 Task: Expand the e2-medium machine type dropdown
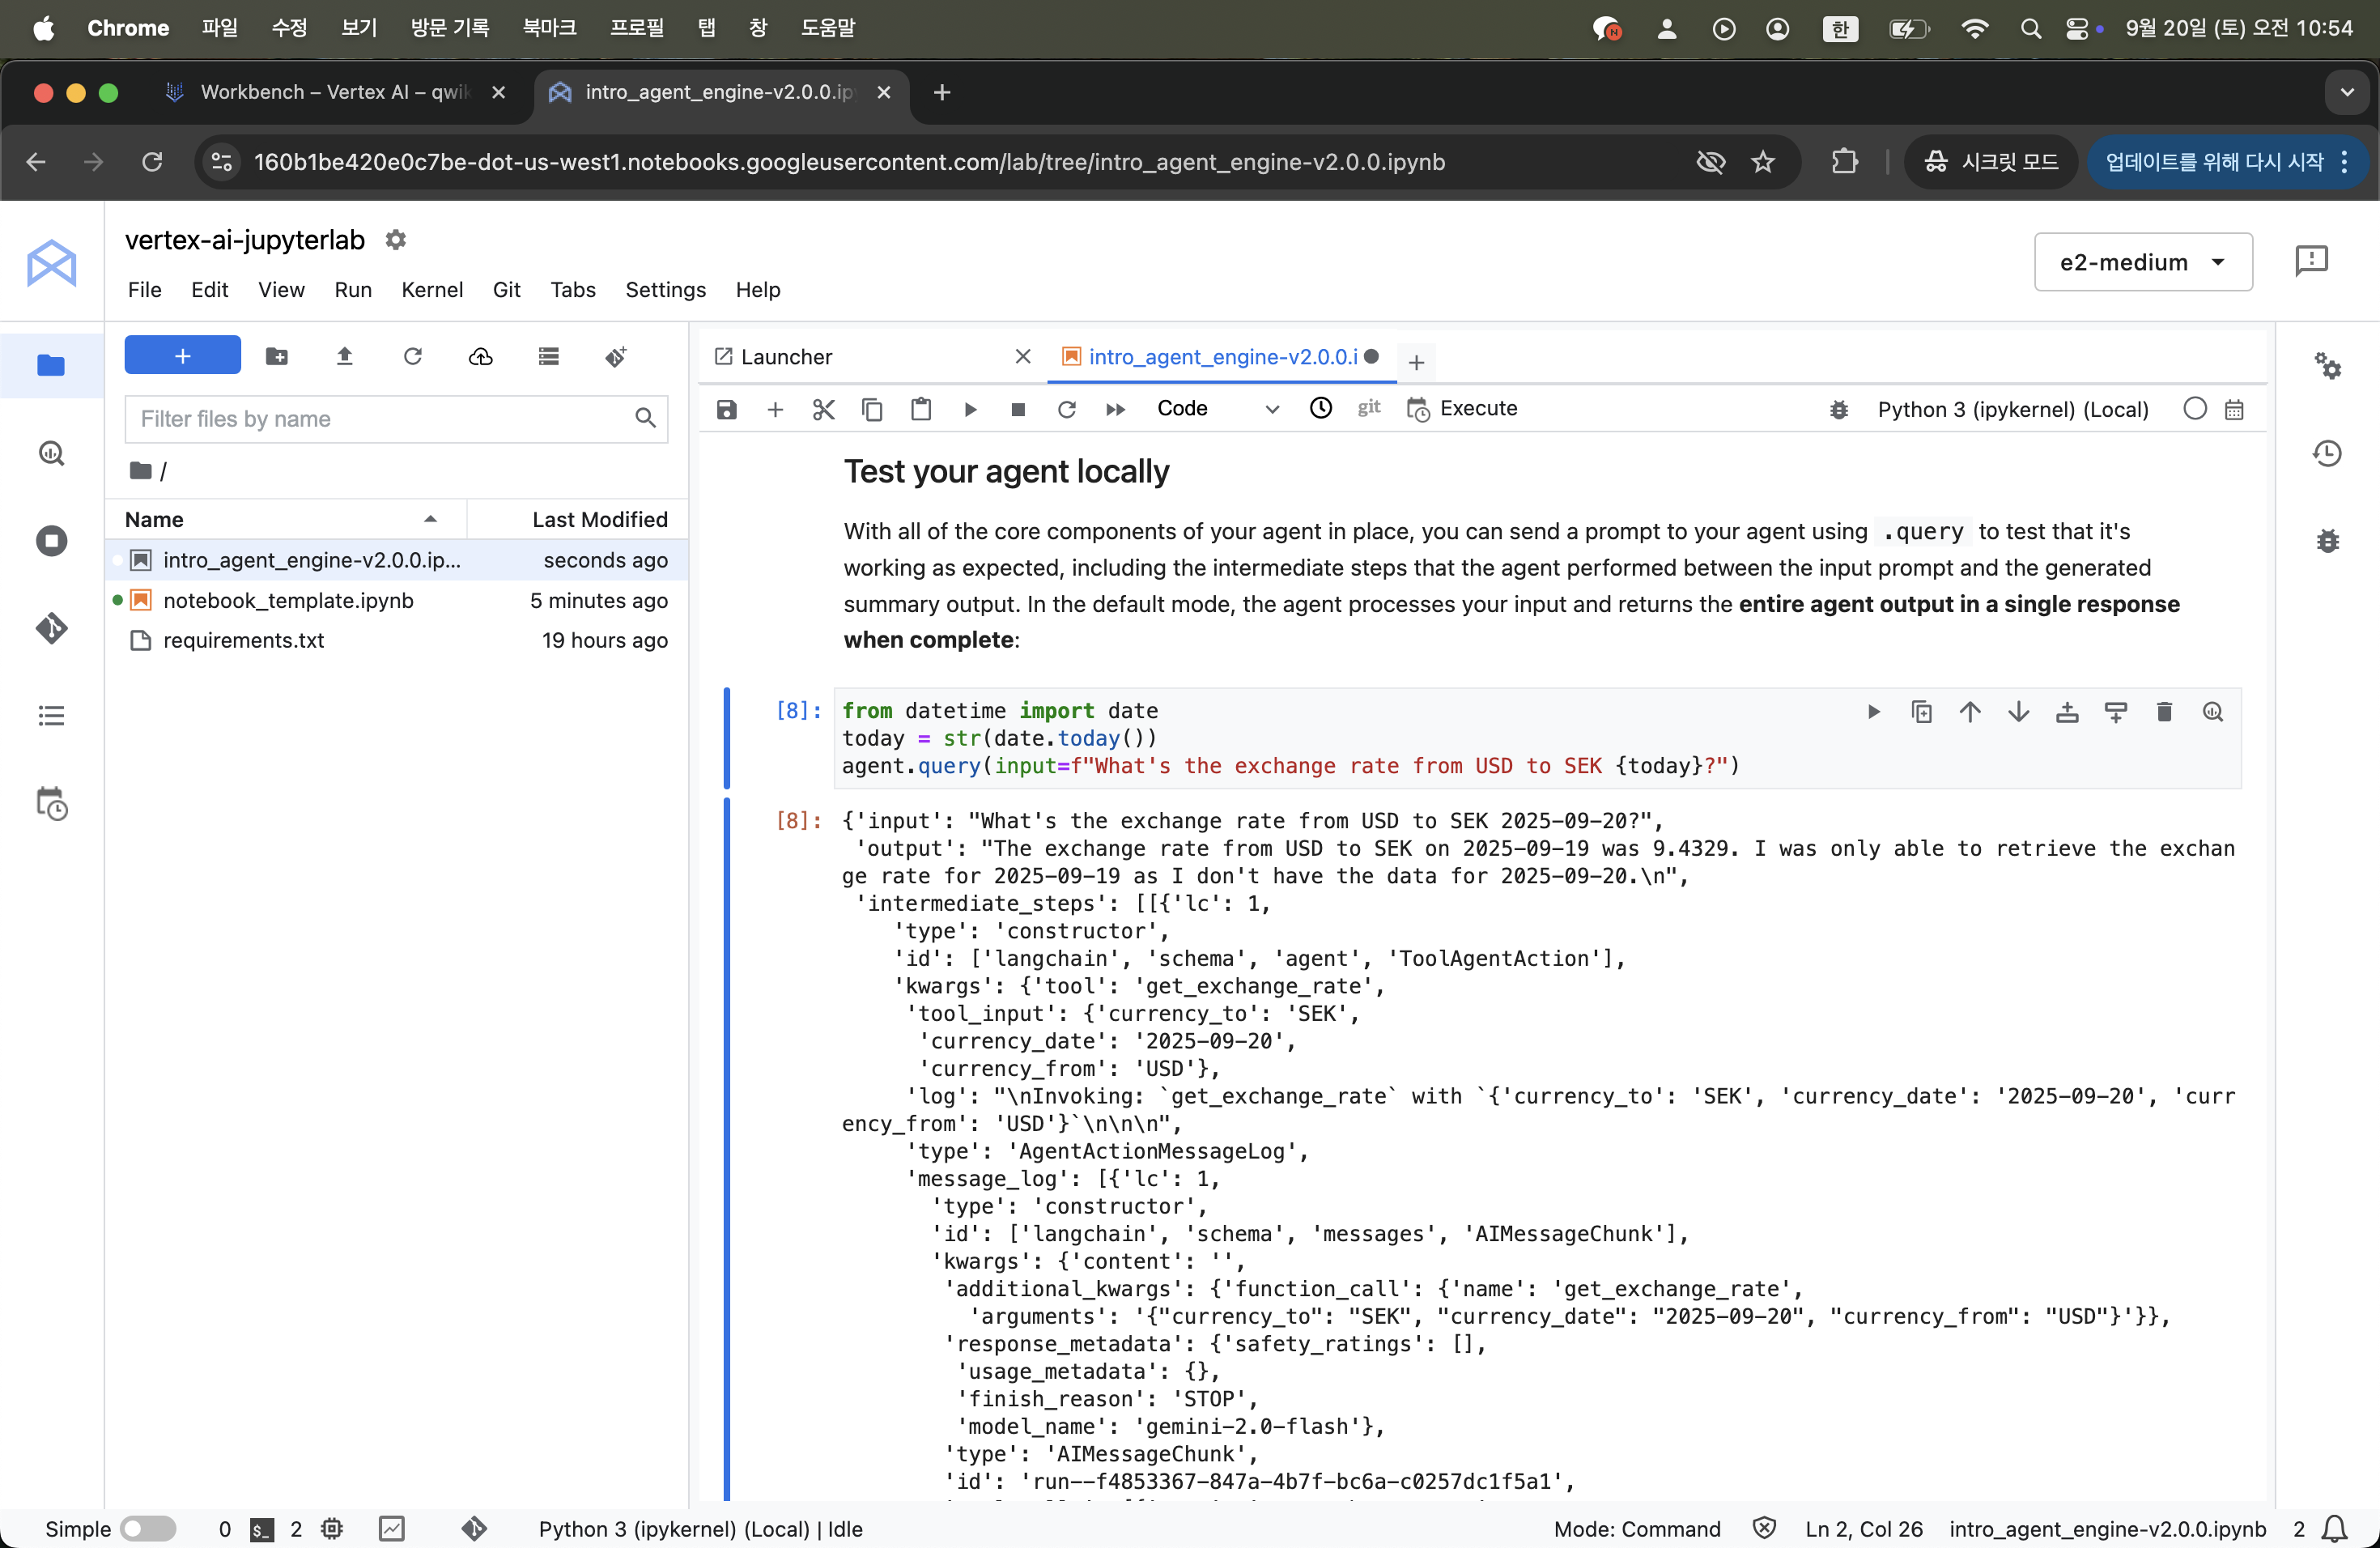click(x=2142, y=262)
